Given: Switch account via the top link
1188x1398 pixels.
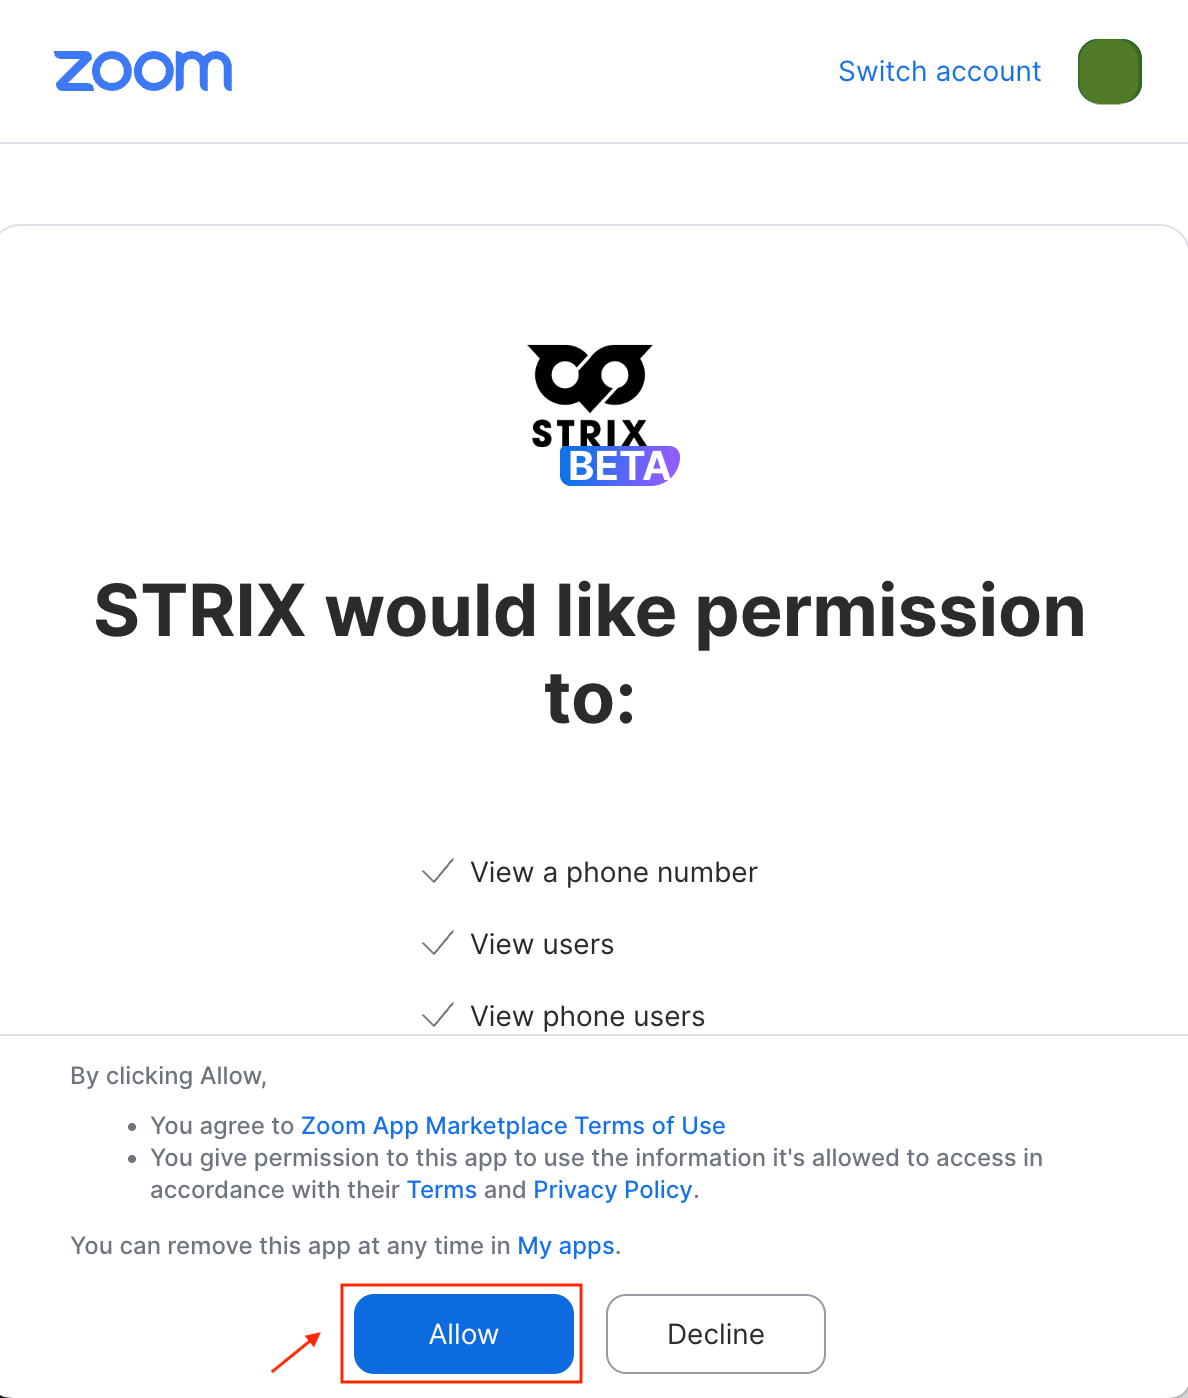Looking at the screenshot, I should [x=939, y=71].
